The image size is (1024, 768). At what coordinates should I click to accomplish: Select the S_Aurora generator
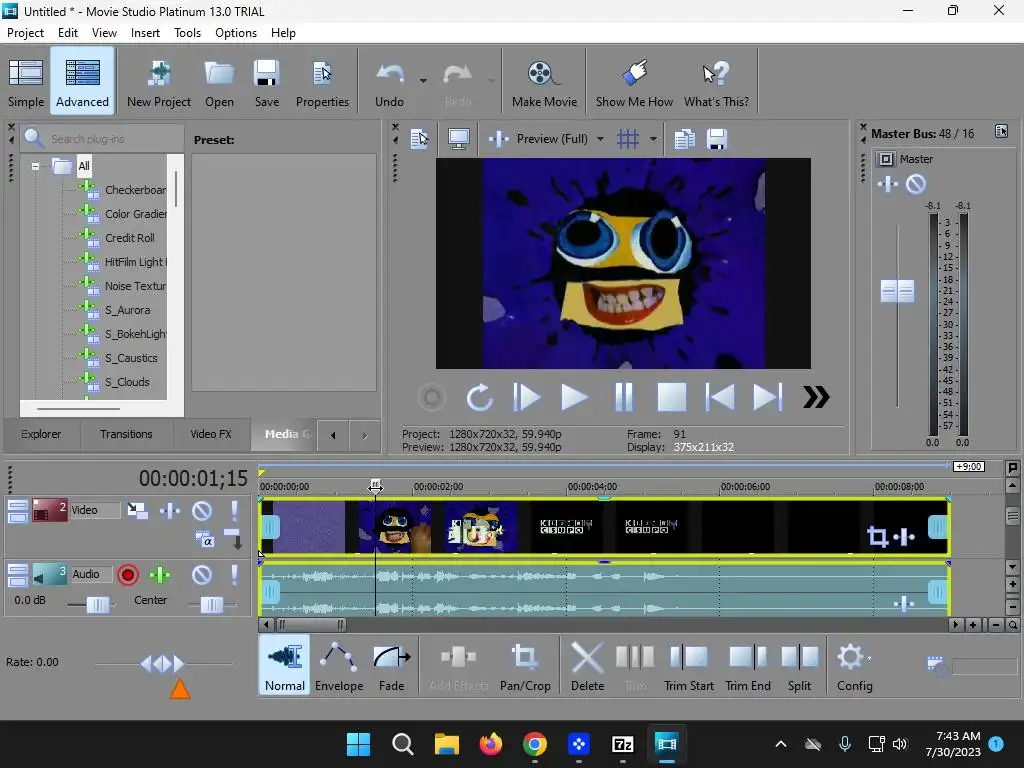pyautogui.click(x=127, y=310)
